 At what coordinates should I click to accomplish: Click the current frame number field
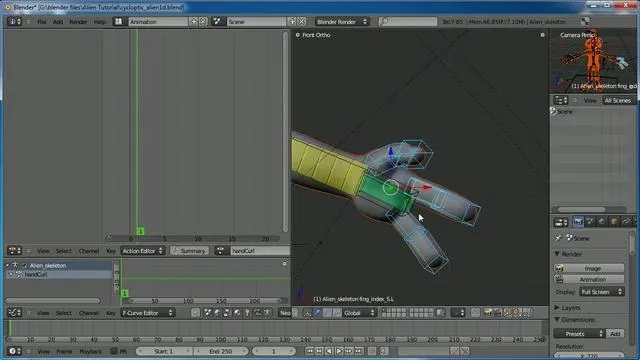[273, 351]
